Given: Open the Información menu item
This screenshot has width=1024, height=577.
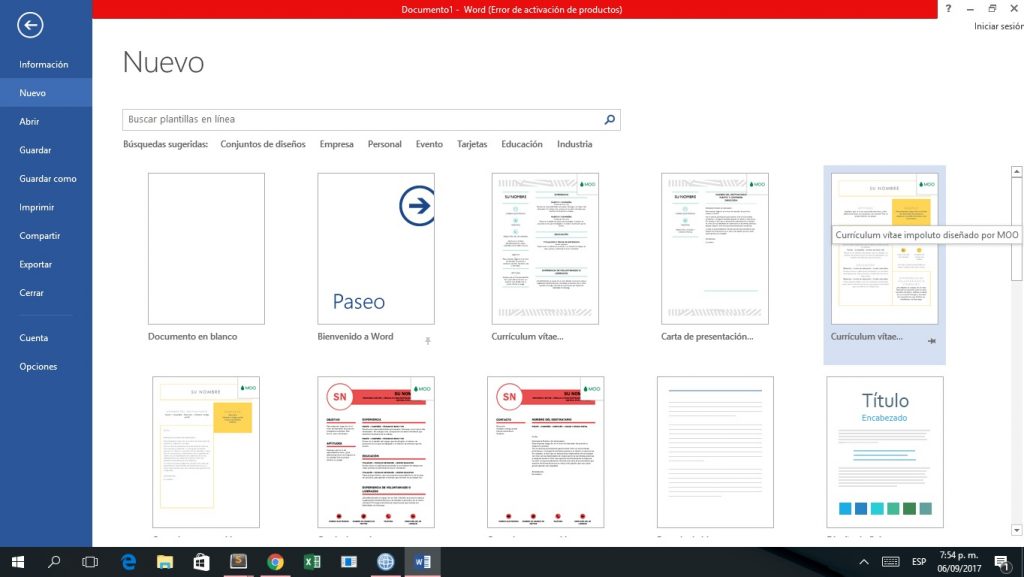Looking at the screenshot, I should pyautogui.click(x=44, y=64).
